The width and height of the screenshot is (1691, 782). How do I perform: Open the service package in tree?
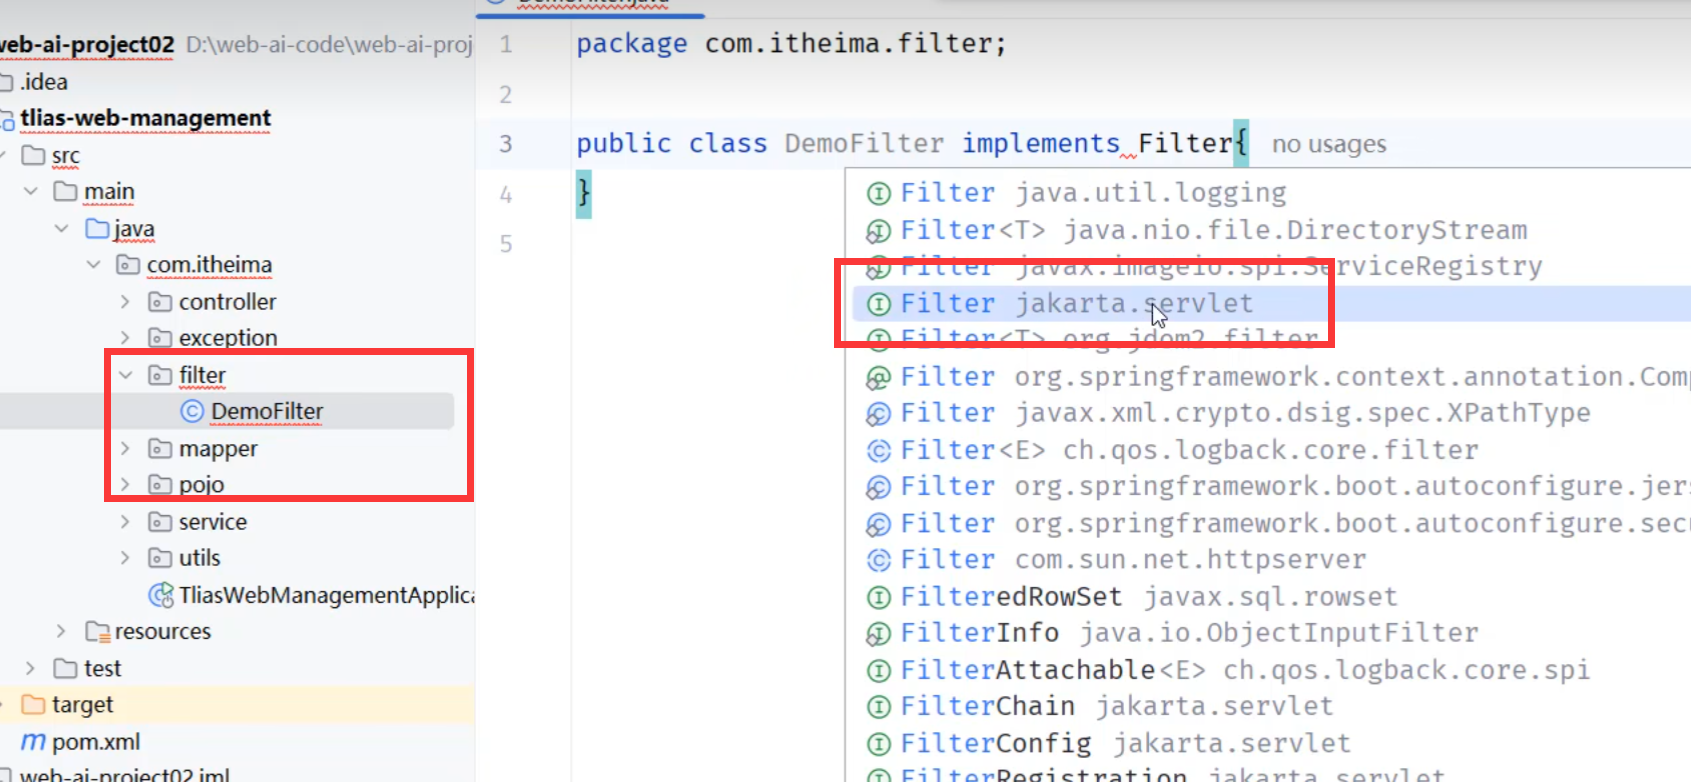(212, 522)
